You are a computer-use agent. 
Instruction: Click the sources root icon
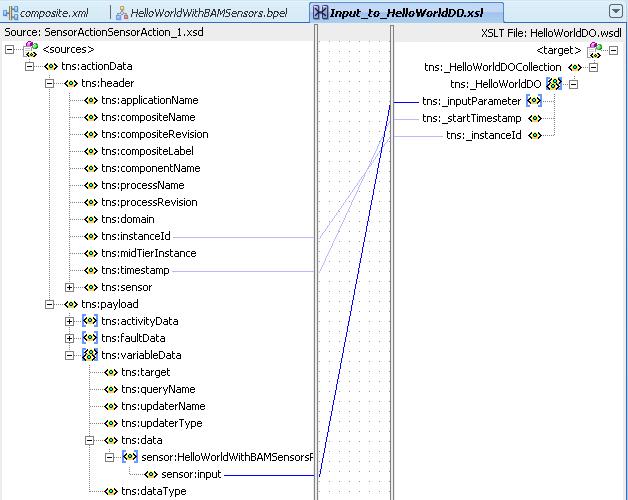[x=29, y=49]
